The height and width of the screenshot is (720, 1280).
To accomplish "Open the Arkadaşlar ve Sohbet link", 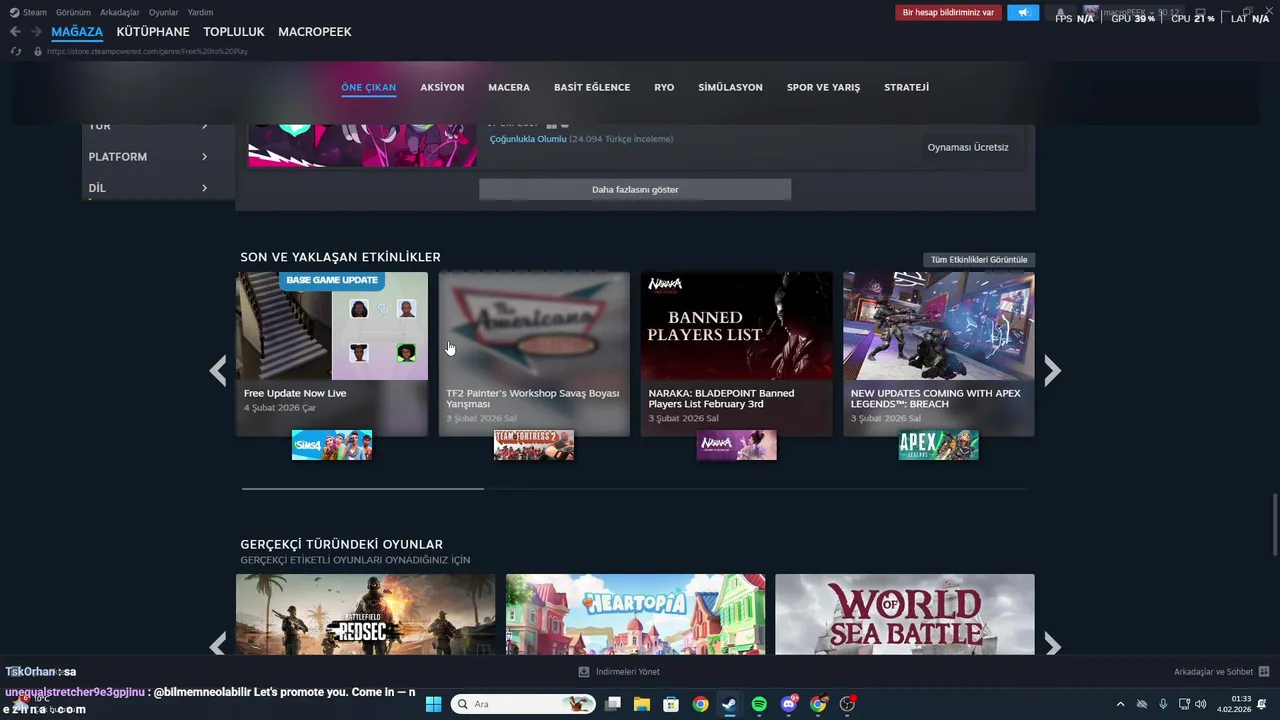I will (x=1213, y=672).
